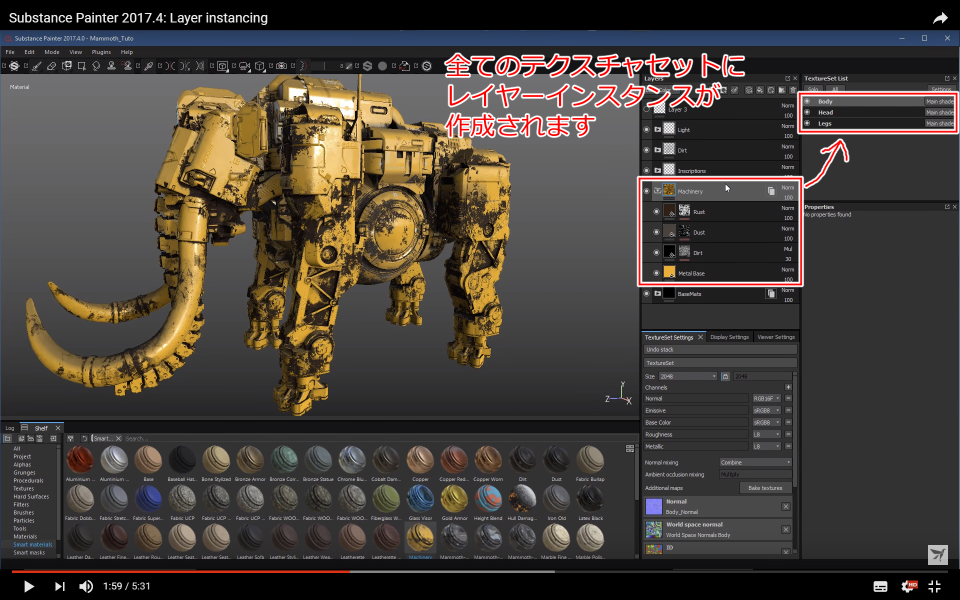Open Metallic channel format dropdown
The image size is (960, 600).
[767, 446]
